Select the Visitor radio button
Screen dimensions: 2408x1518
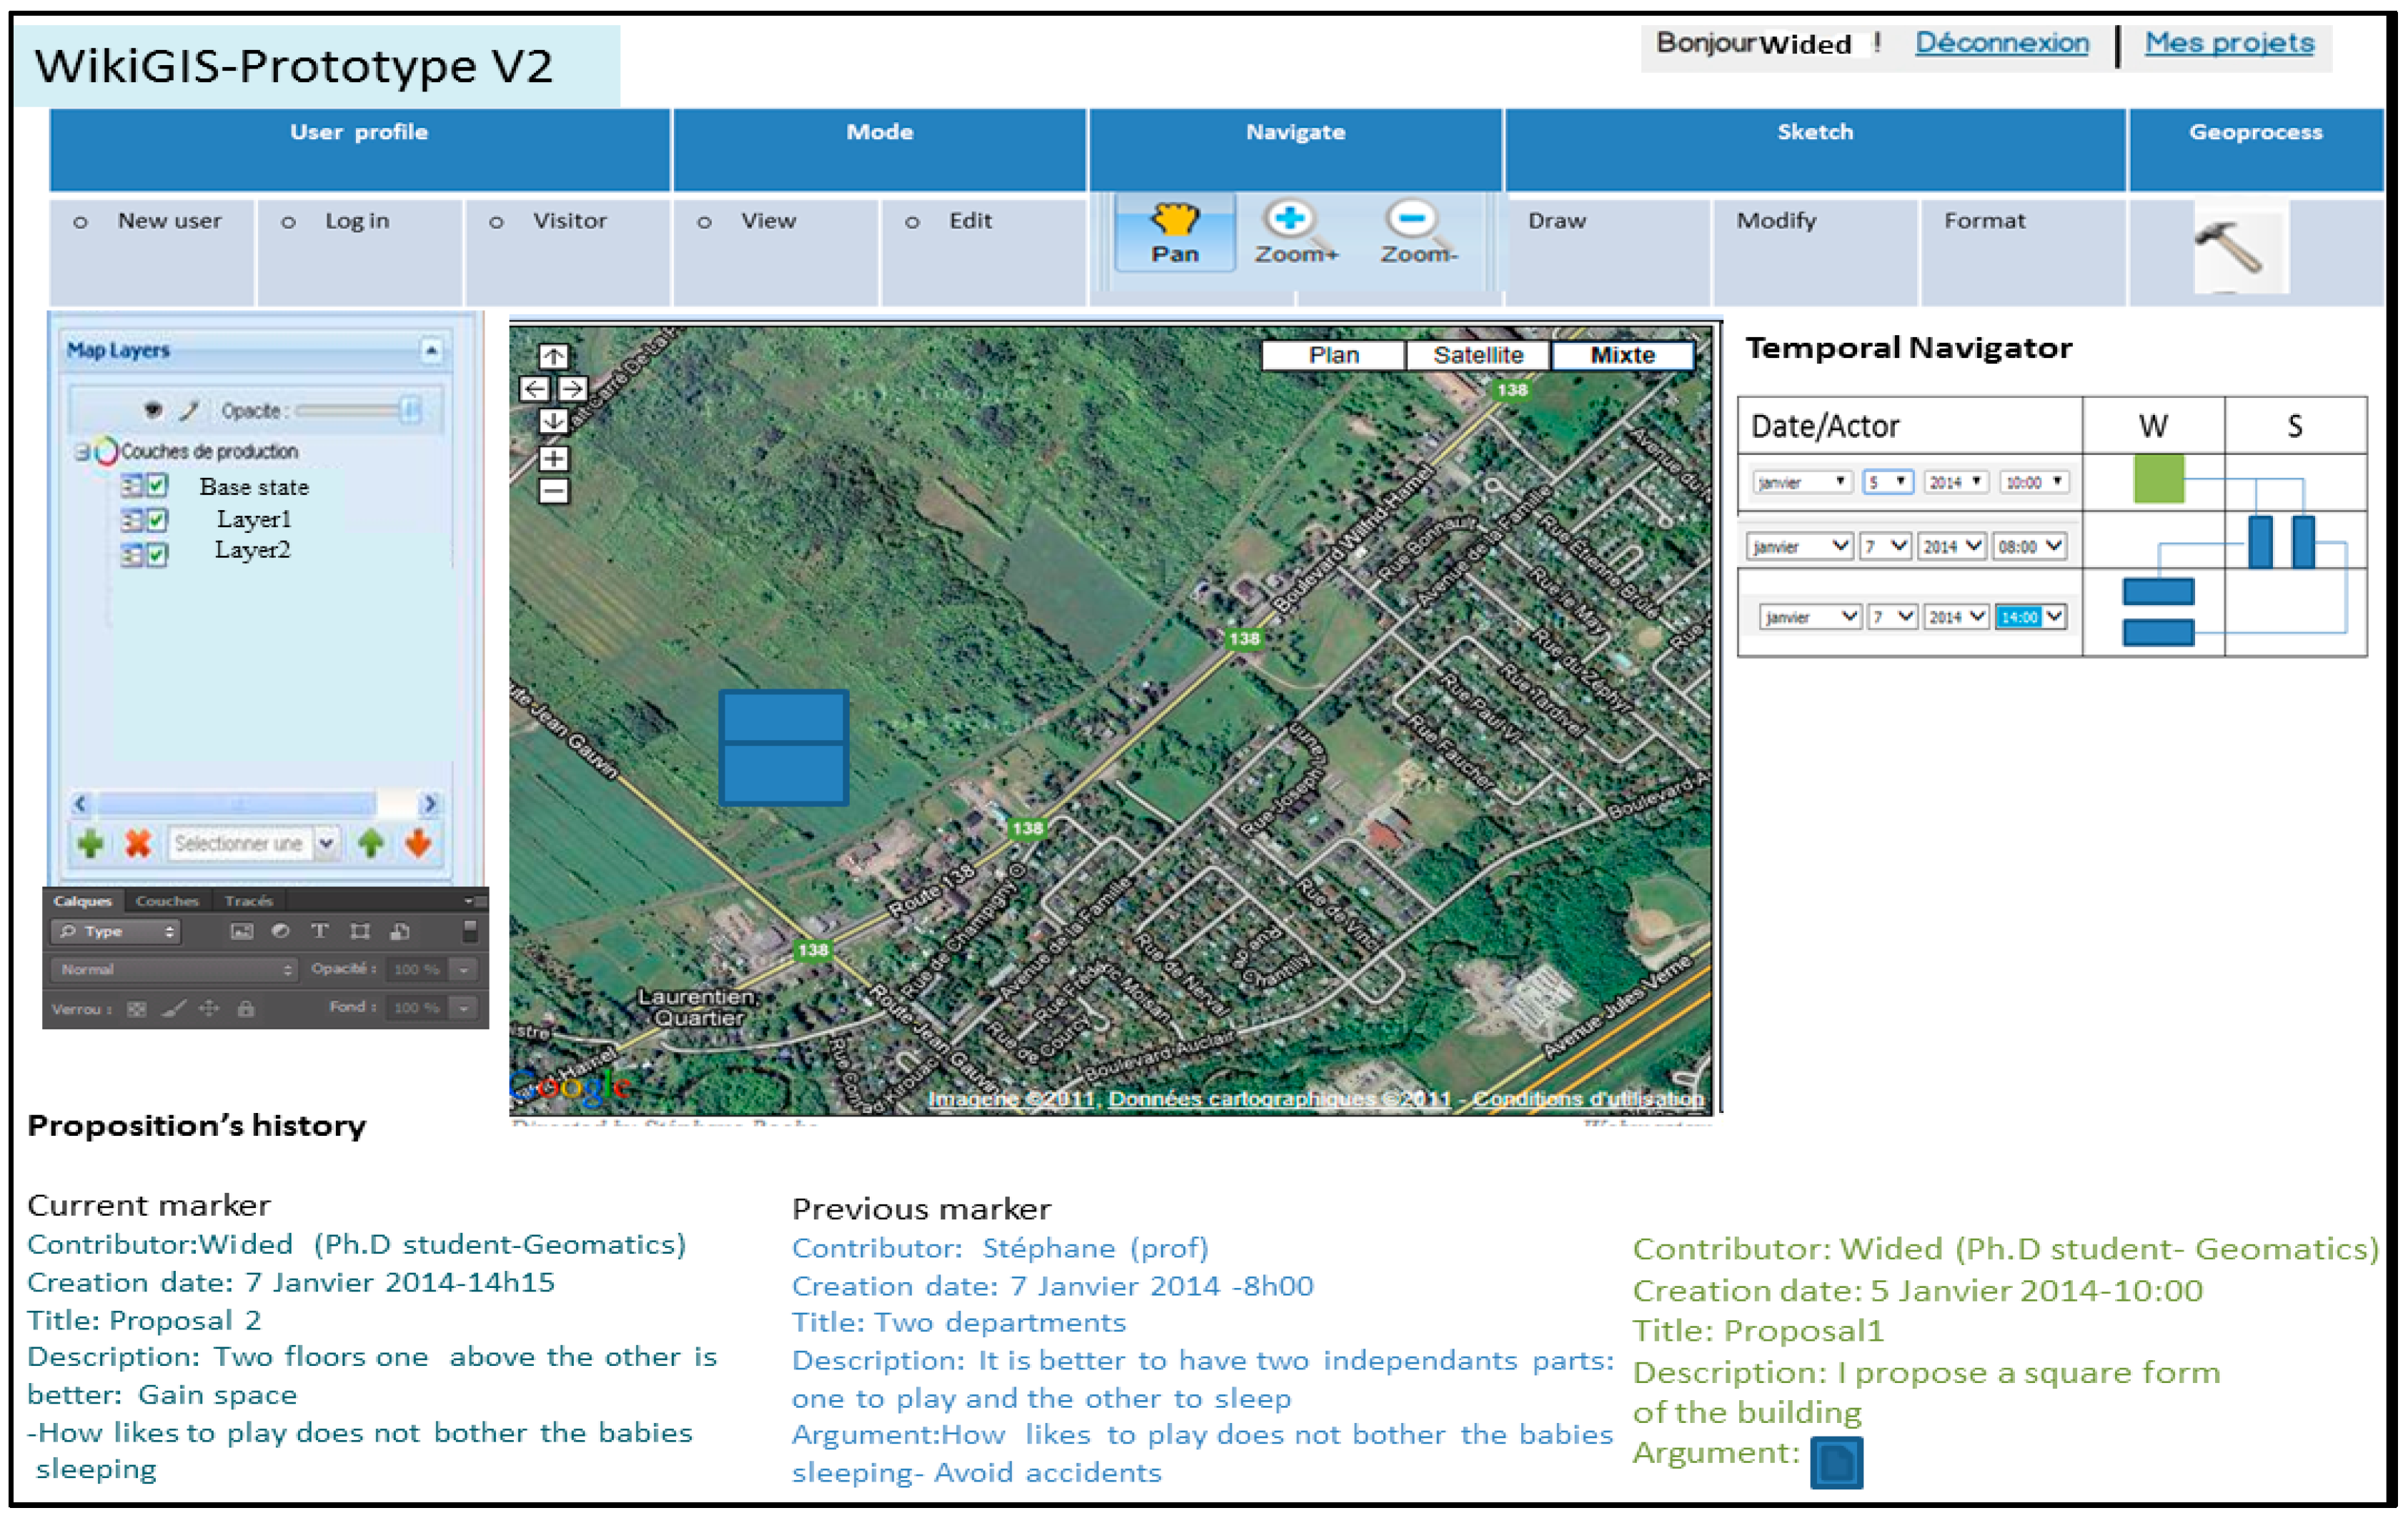tap(496, 222)
